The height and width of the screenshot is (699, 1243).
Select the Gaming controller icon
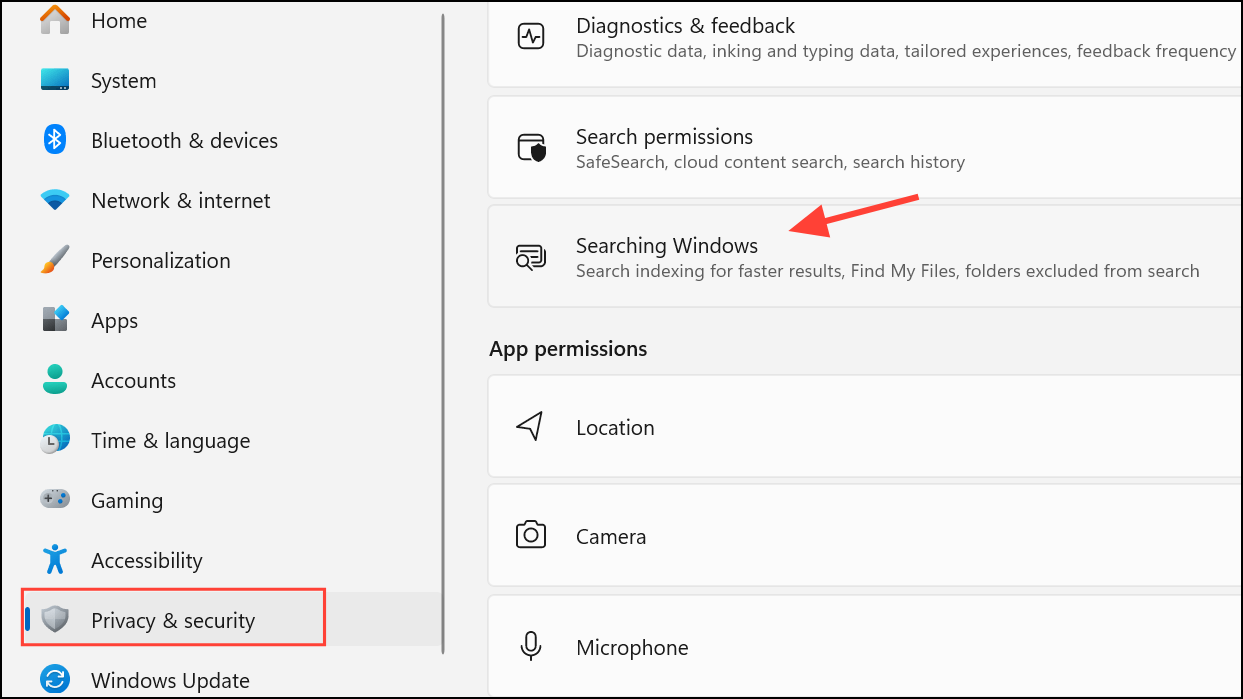pos(54,500)
